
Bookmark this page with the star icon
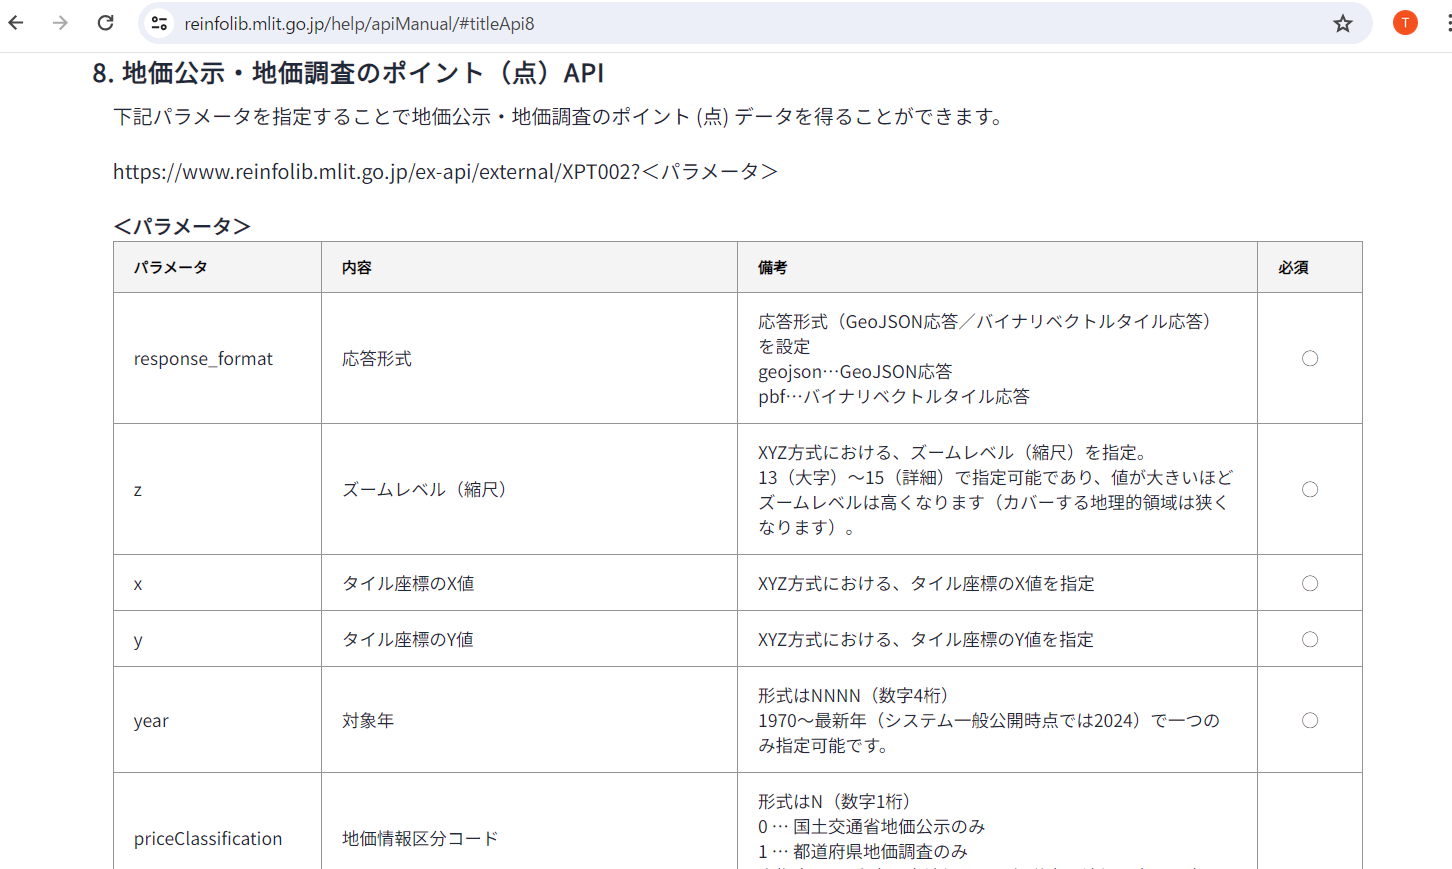(1343, 23)
